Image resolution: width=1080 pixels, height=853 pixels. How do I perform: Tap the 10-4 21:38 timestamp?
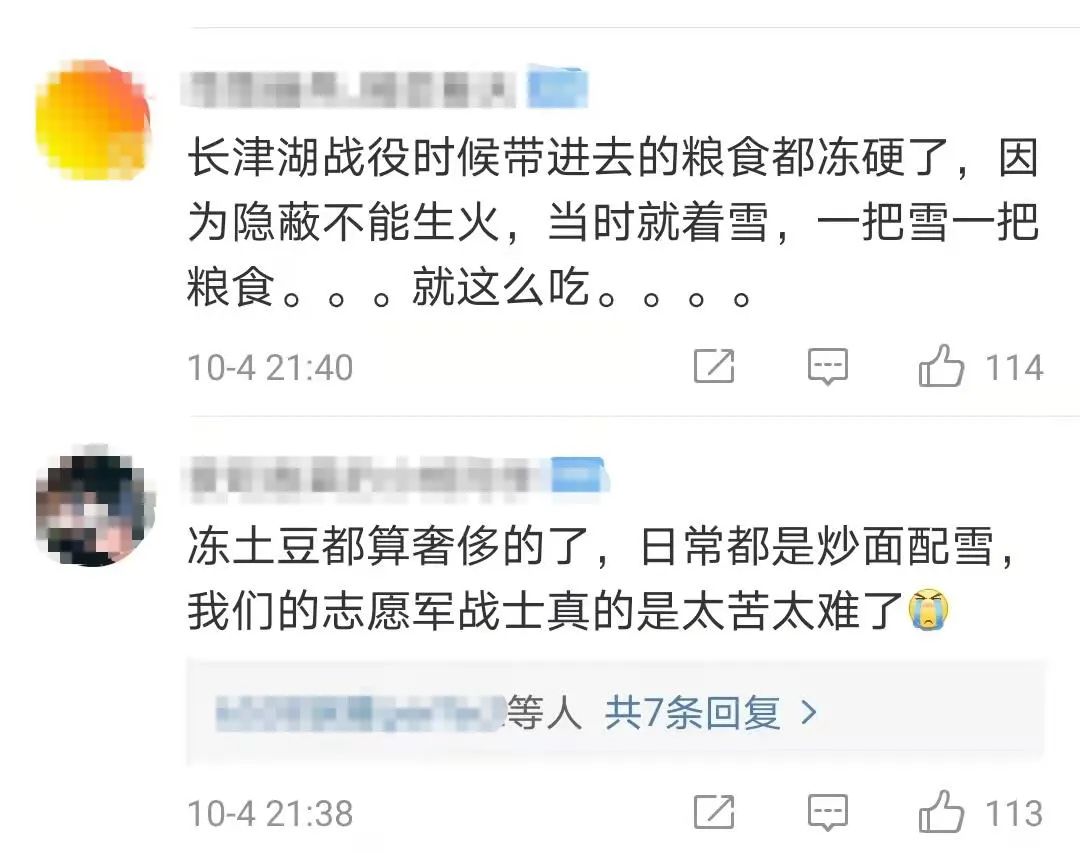point(270,813)
